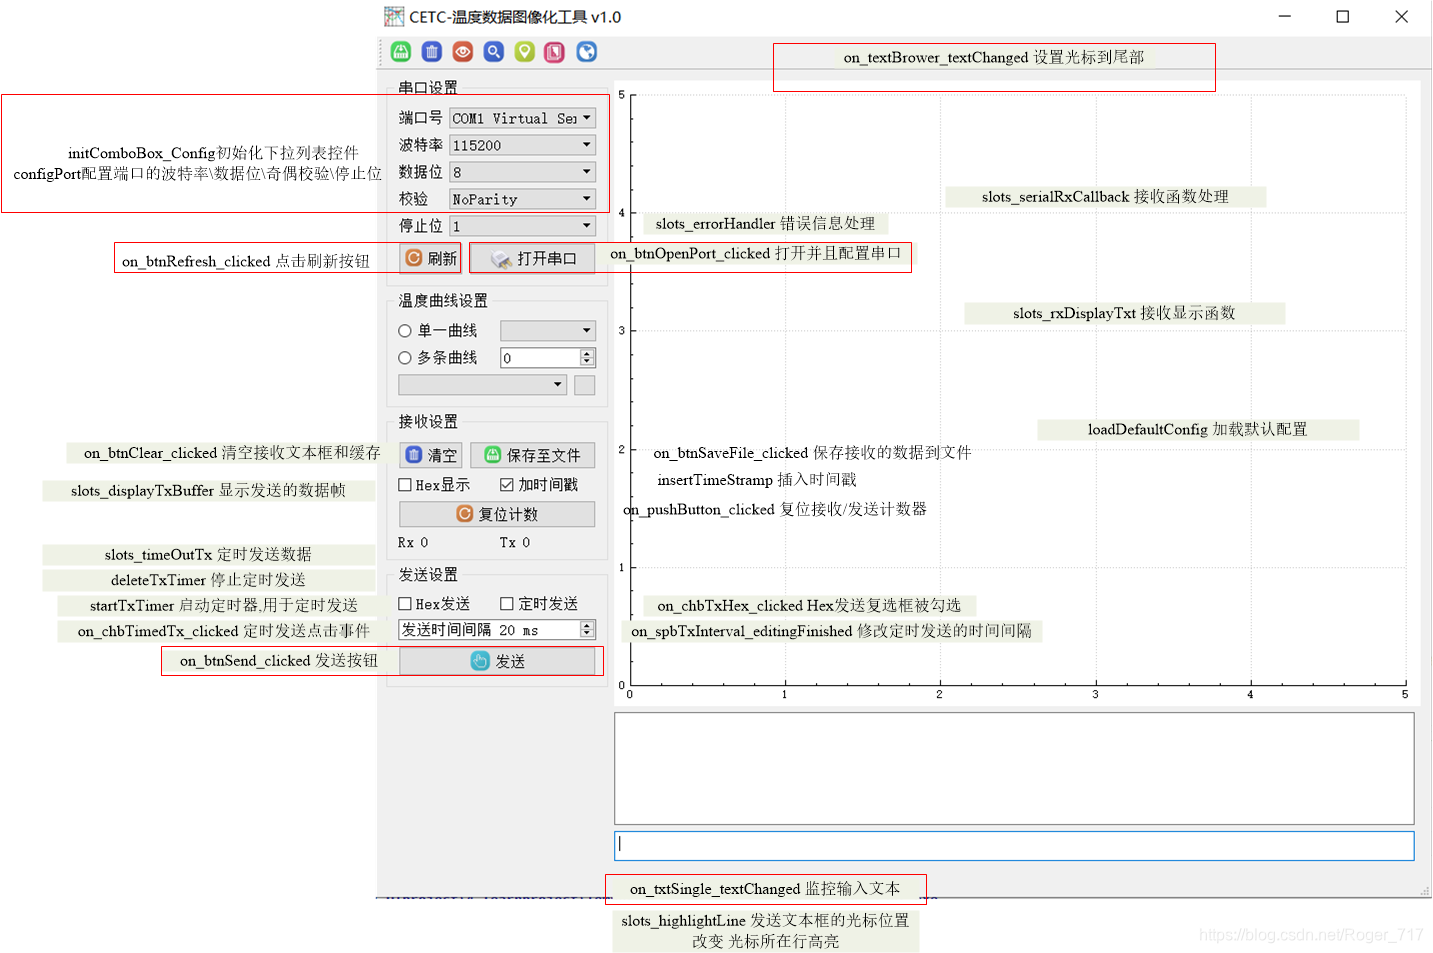Image resolution: width=1433 pixels, height=953 pixels.
Task: Click the eye toolbar icon
Action: (462, 52)
